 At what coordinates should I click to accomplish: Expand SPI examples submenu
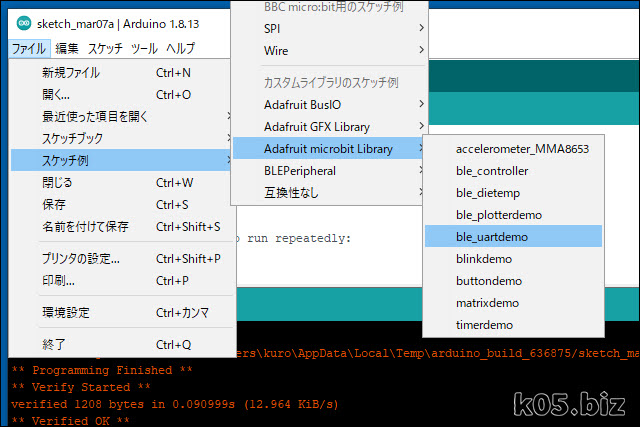(330, 29)
